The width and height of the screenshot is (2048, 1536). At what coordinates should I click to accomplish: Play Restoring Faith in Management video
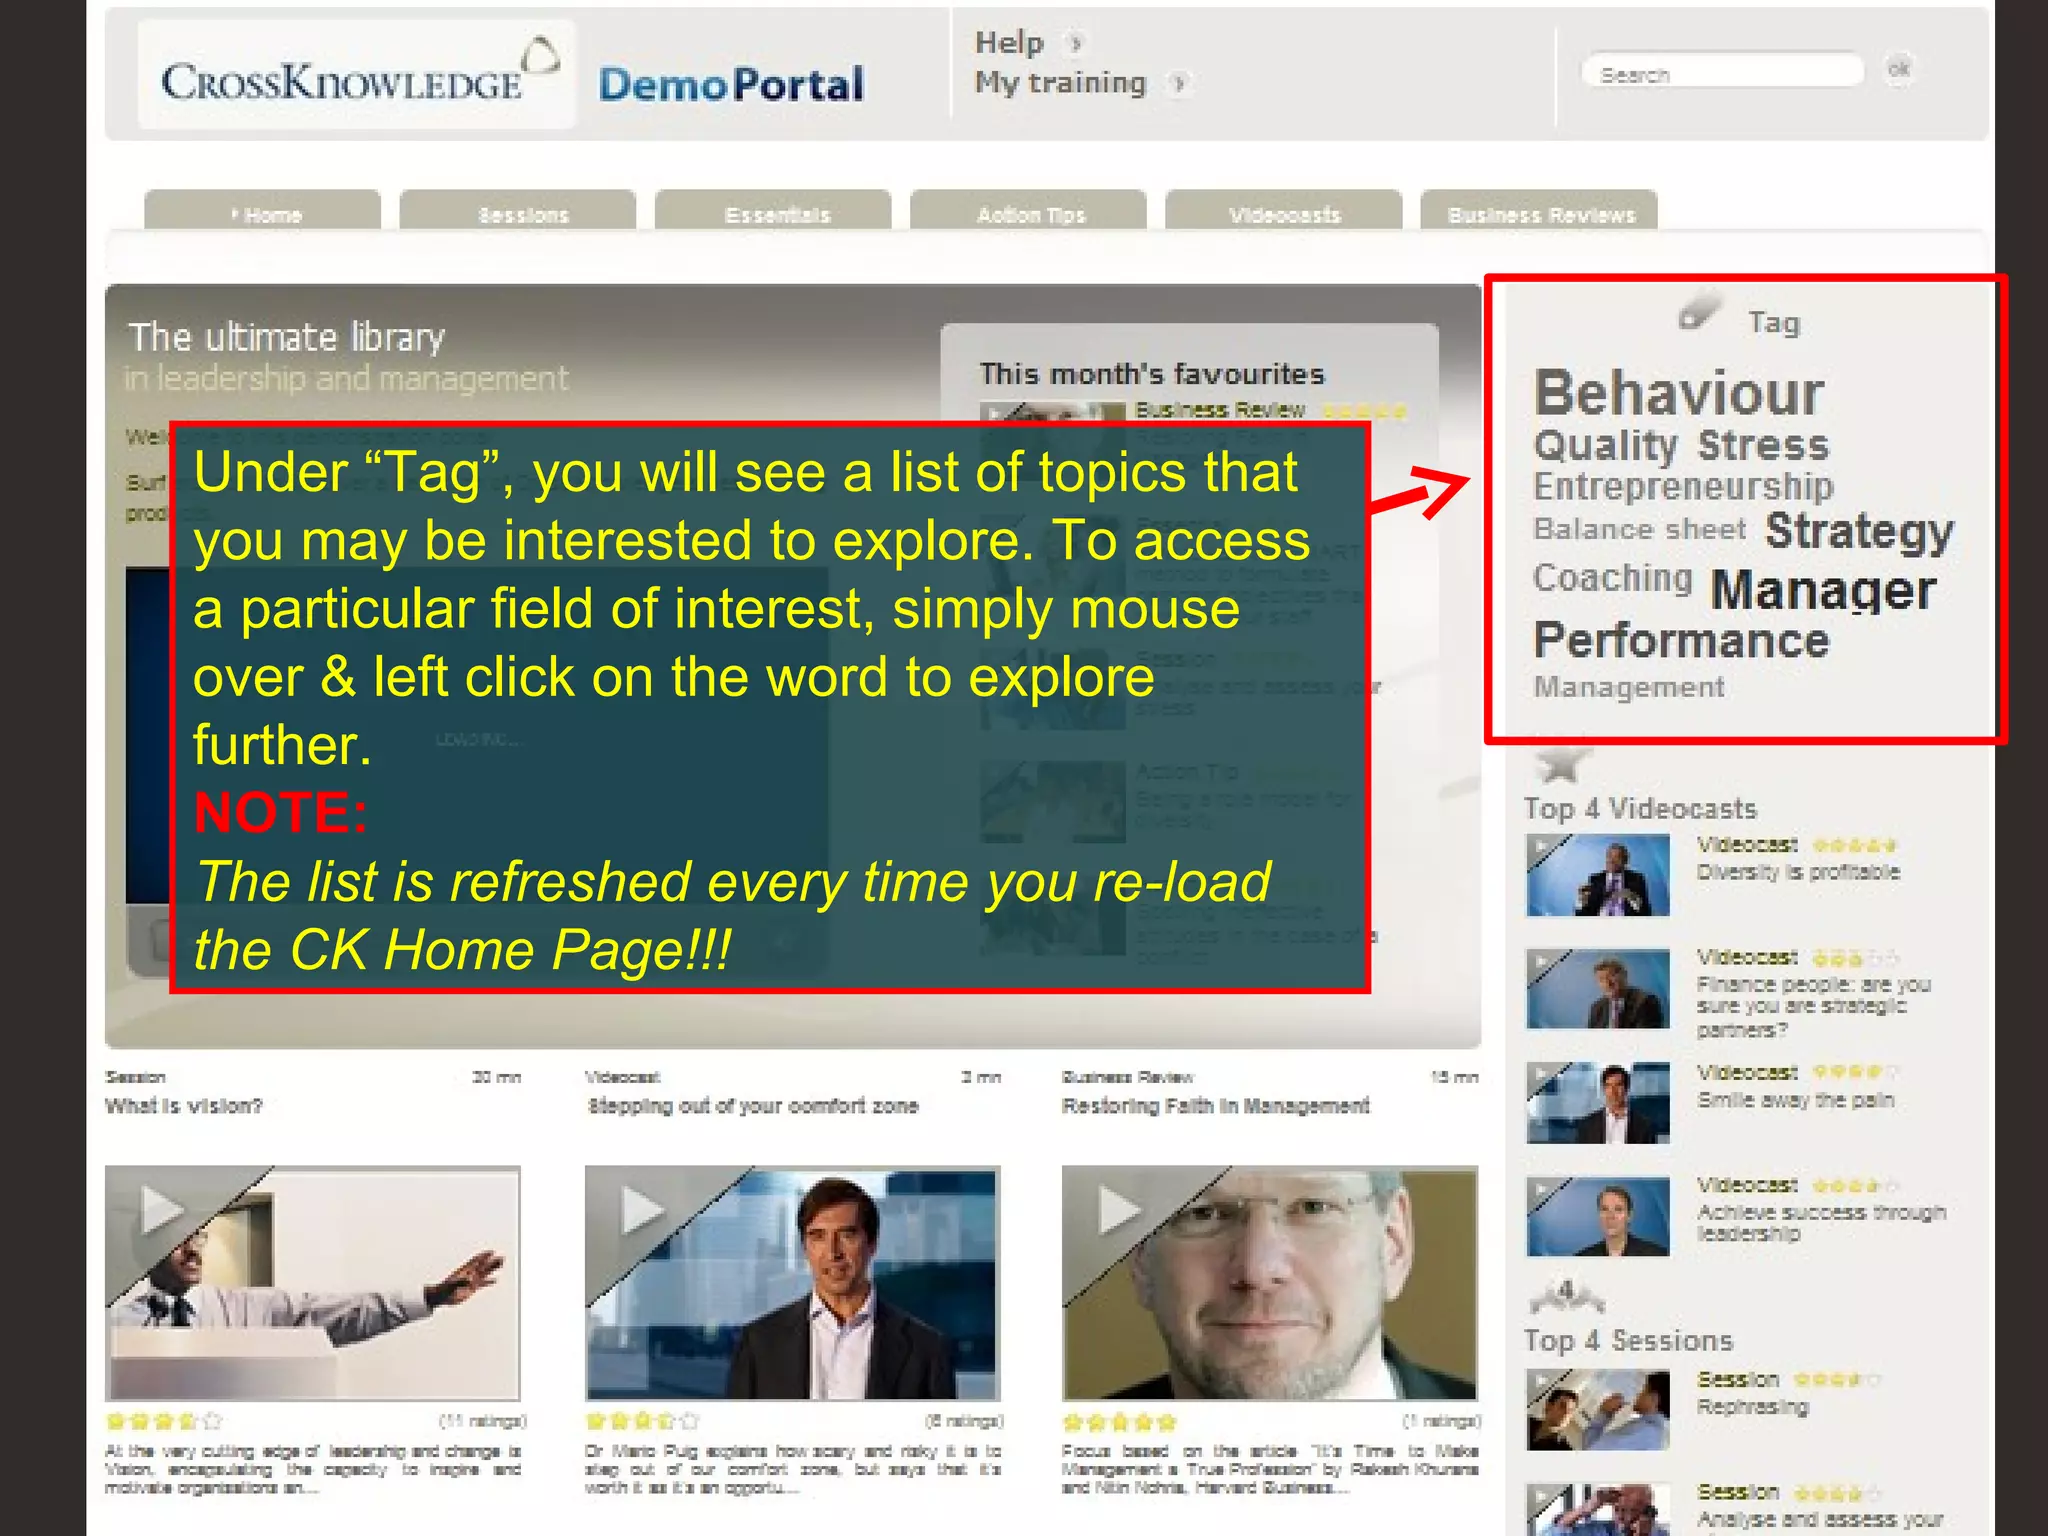click(x=1269, y=1282)
